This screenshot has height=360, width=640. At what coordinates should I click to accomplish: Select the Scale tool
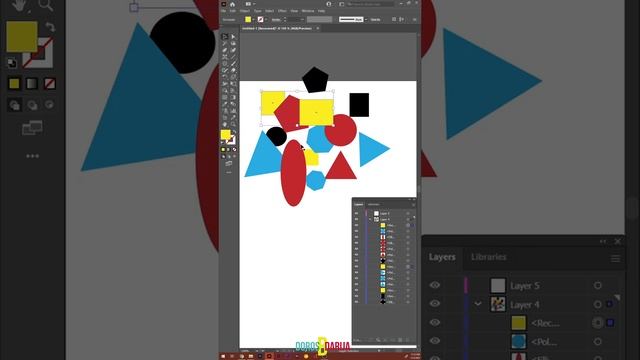(233, 77)
